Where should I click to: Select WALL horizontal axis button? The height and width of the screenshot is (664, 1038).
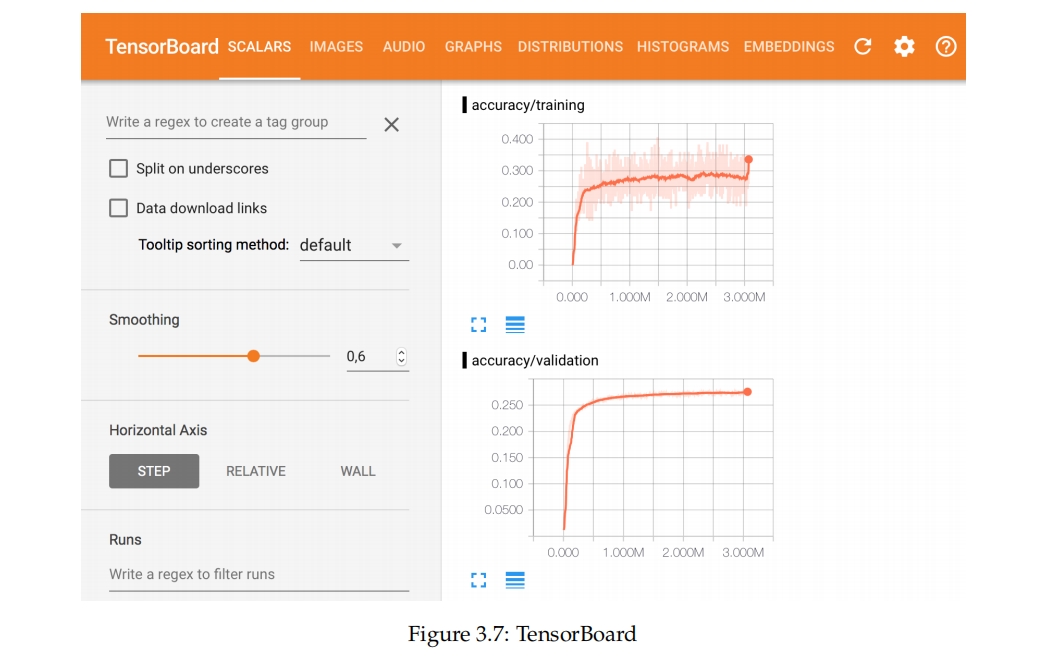click(x=358, y=471)
